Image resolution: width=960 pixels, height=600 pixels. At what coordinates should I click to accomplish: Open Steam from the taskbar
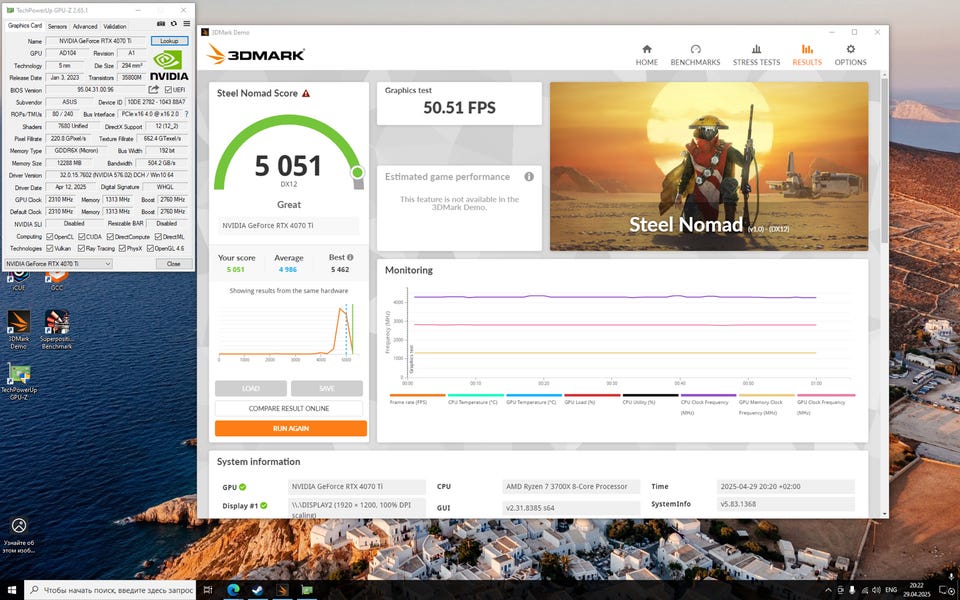coord(258,590)
